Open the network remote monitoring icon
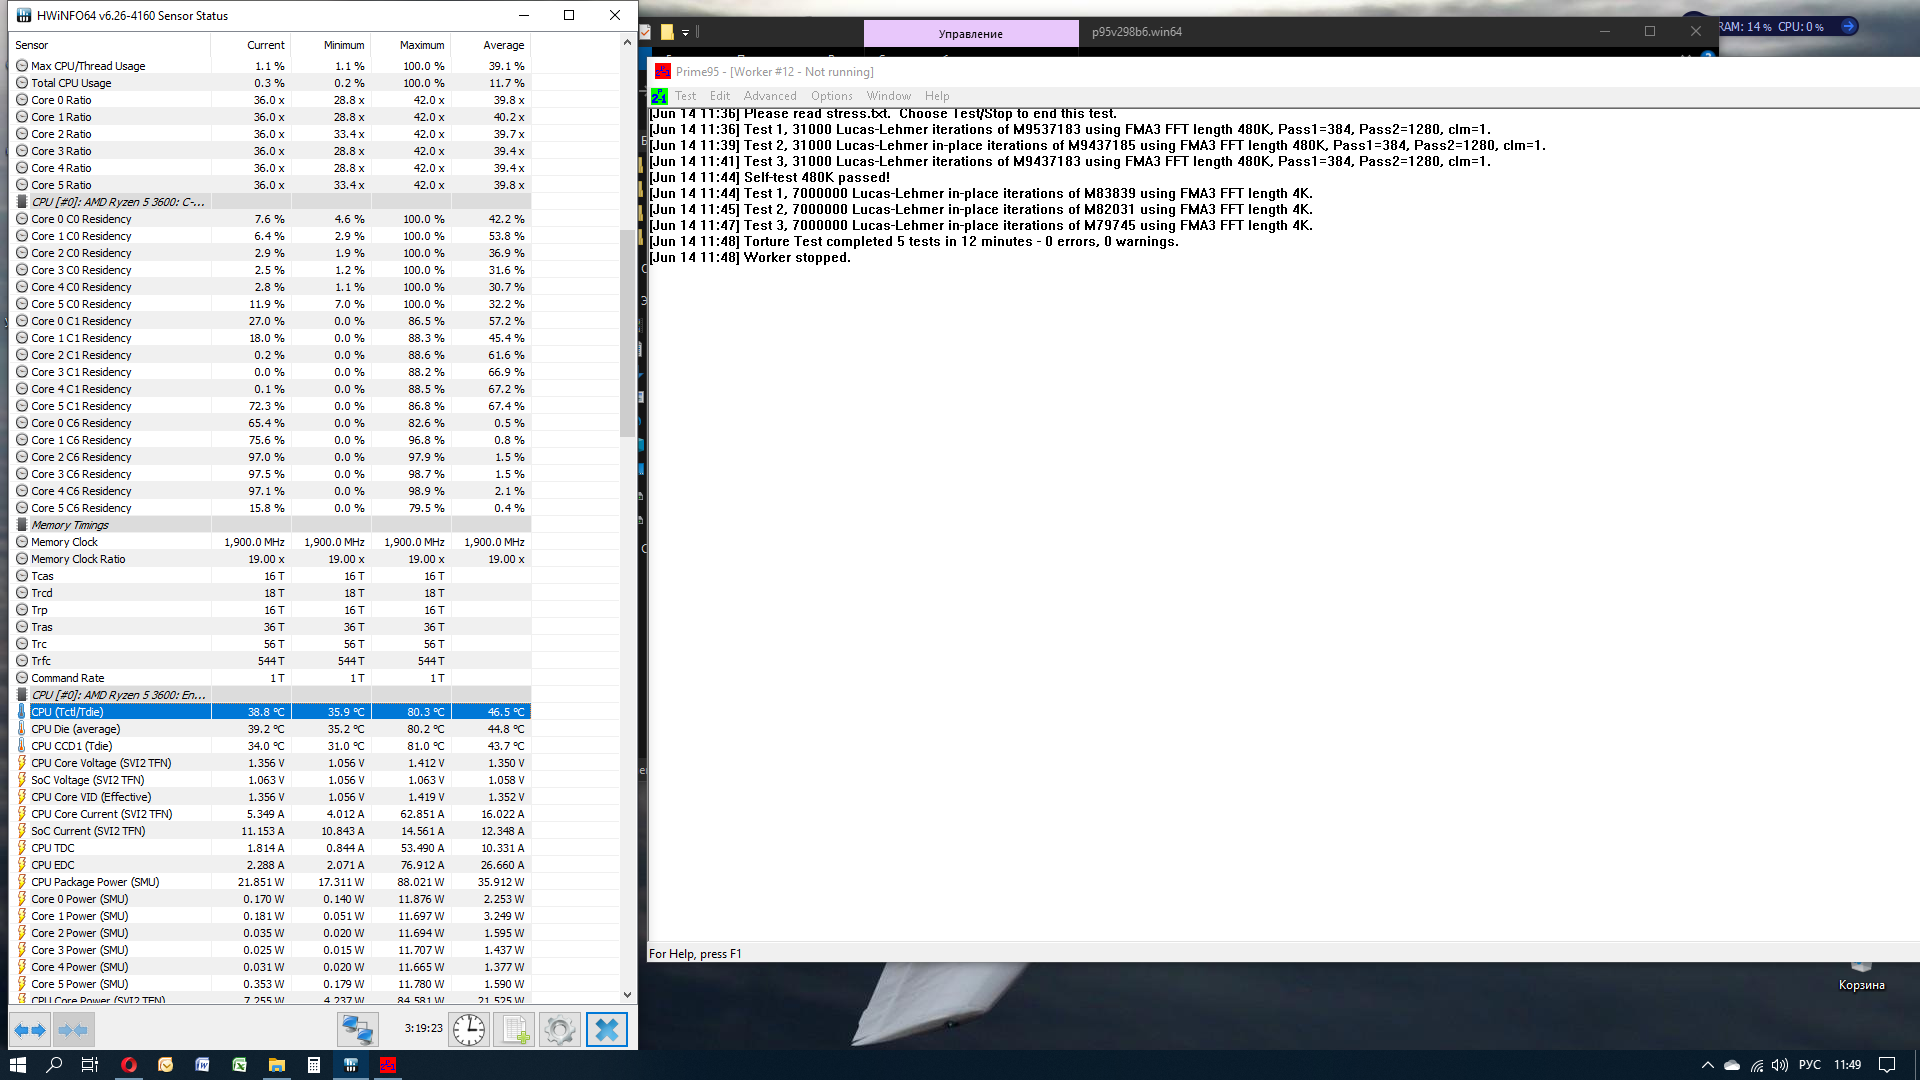1920x1080 pixels. (357, 1029)
